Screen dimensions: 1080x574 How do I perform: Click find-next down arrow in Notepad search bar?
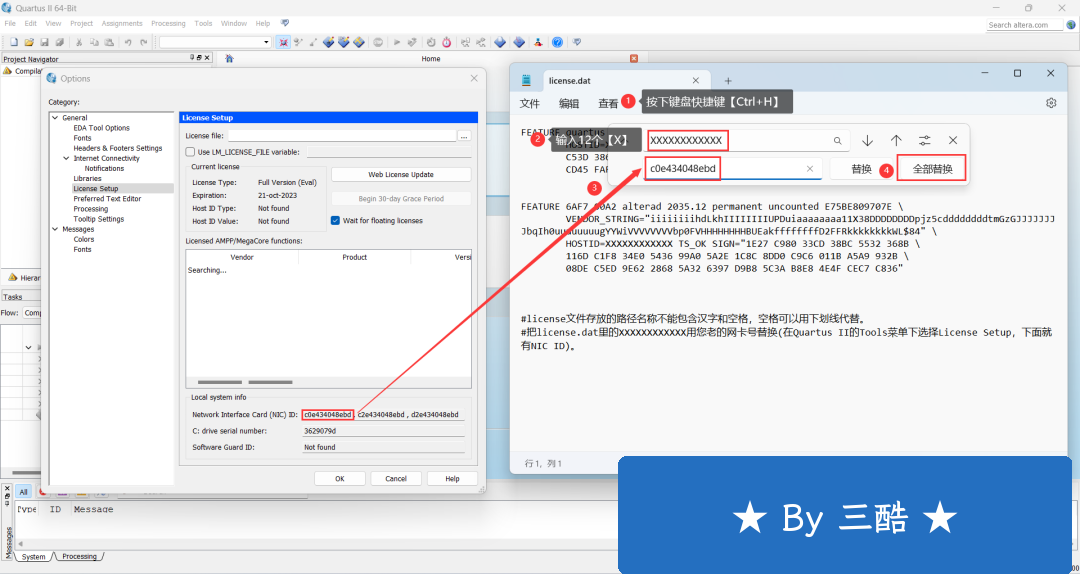867,141
